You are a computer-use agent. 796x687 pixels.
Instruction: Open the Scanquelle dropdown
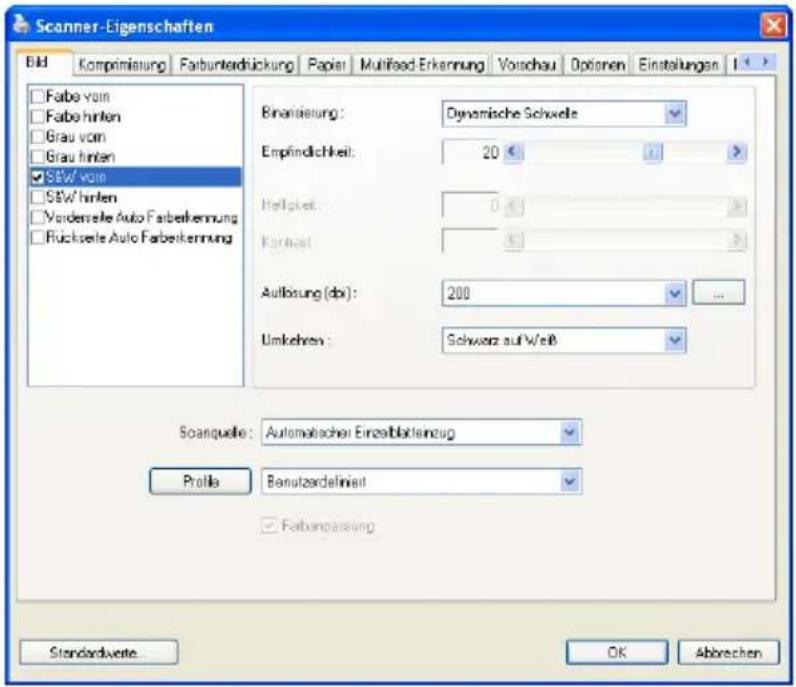click(570, 433)
